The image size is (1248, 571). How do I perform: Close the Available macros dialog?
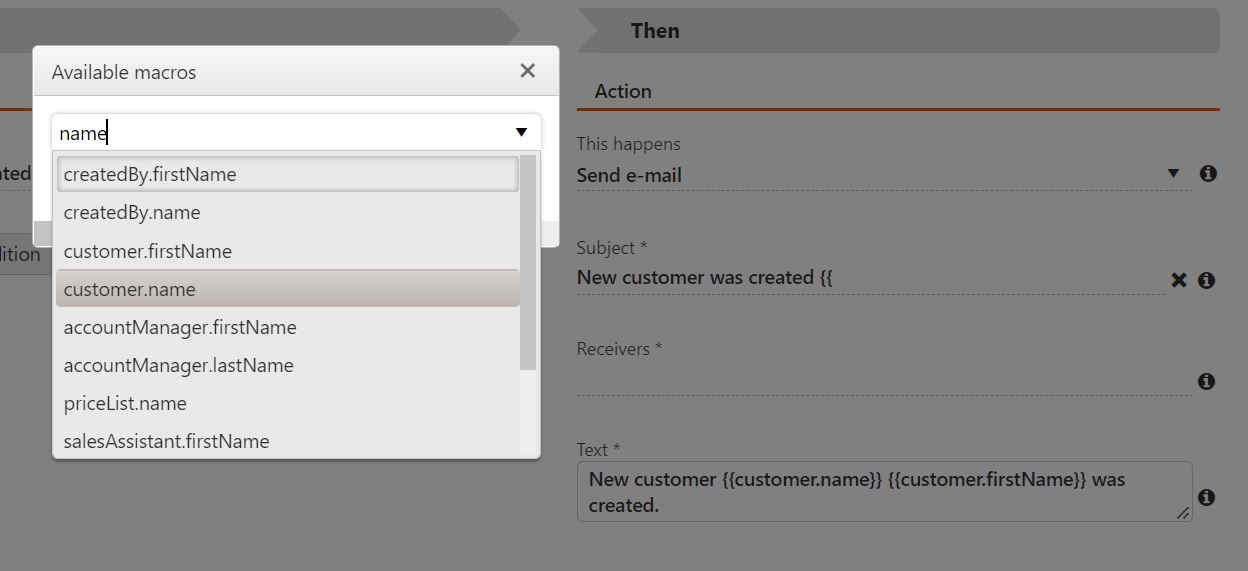(527, 71)
